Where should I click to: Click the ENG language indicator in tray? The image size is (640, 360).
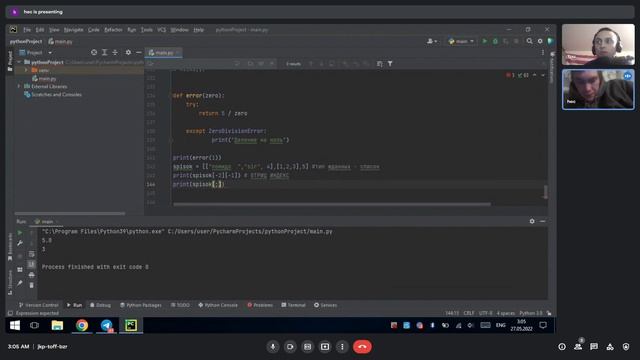pyautogui.click(x=500, y=325)
